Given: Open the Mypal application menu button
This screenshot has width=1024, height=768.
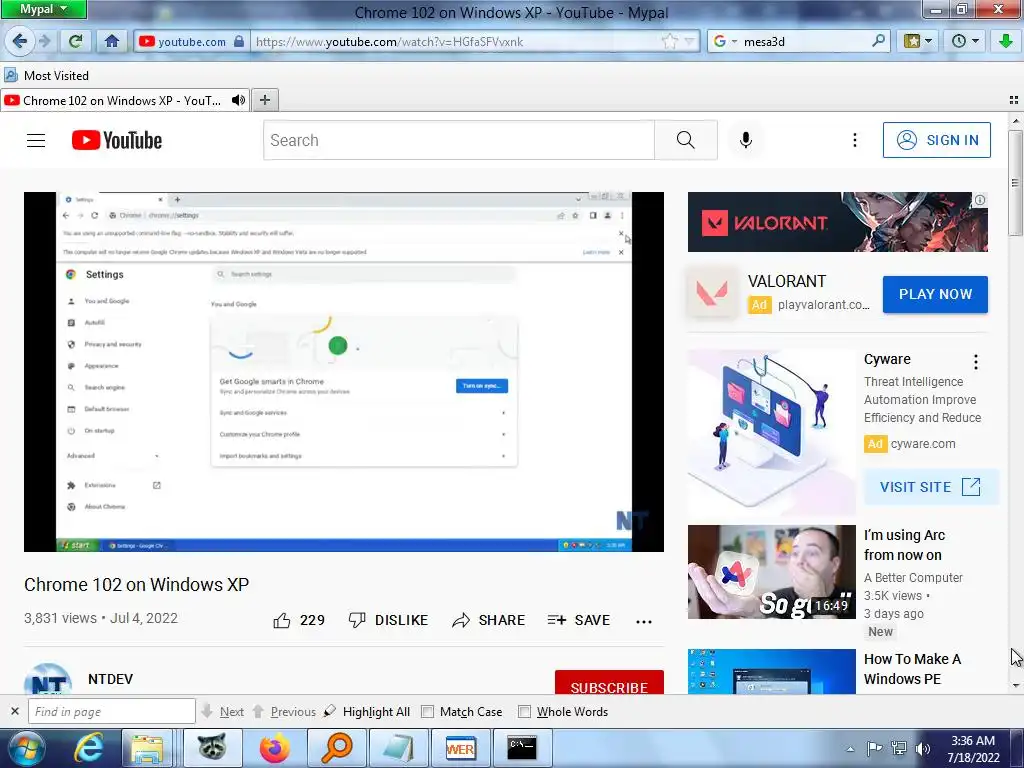Looking at the screenshot, I should point(43,9).
